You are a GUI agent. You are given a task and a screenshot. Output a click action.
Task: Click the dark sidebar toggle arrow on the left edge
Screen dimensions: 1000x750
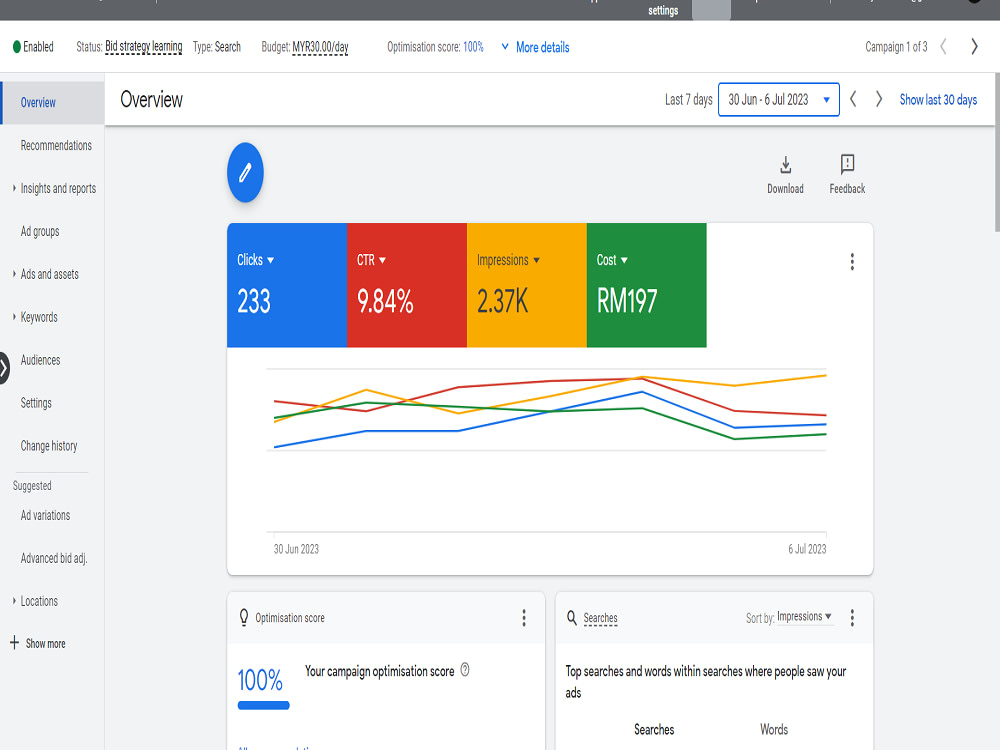point(4,368)
